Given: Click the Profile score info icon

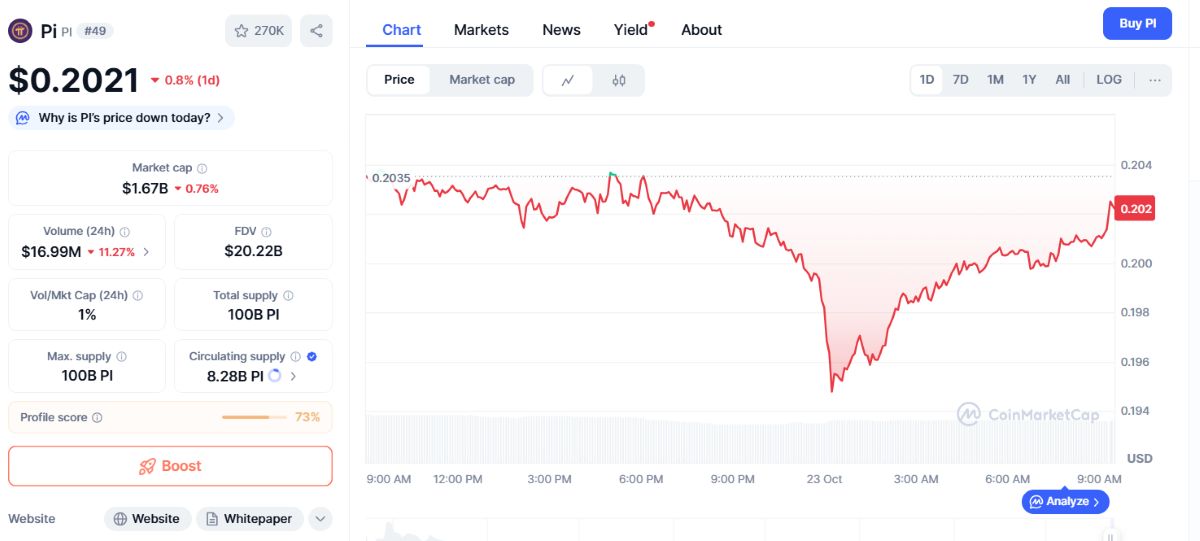Looking at the screenshot, I should pyautogui.click(x=97, y=418).
